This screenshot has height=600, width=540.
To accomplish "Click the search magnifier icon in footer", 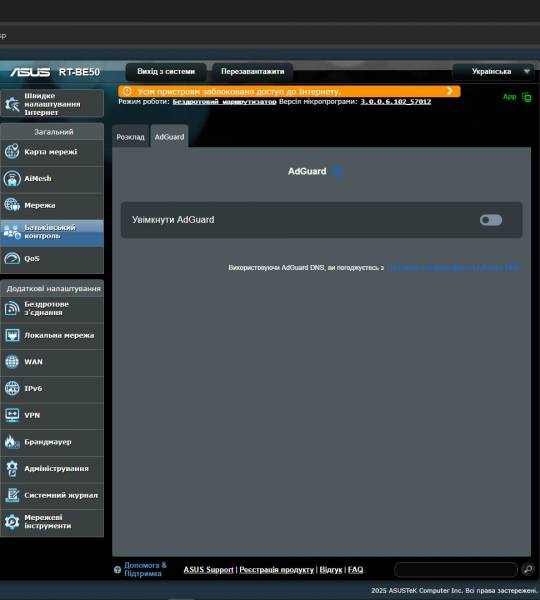I will 528,569.
